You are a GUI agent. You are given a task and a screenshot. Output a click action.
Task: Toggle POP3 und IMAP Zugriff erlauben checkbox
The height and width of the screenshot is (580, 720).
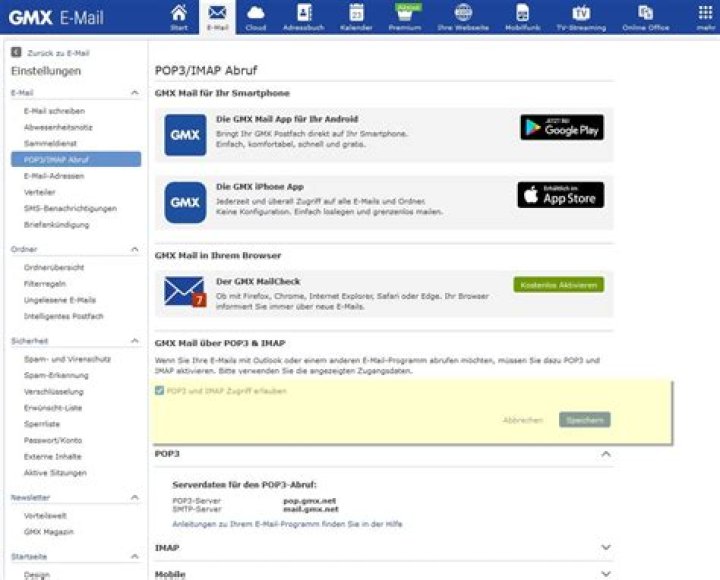(159, 391)
